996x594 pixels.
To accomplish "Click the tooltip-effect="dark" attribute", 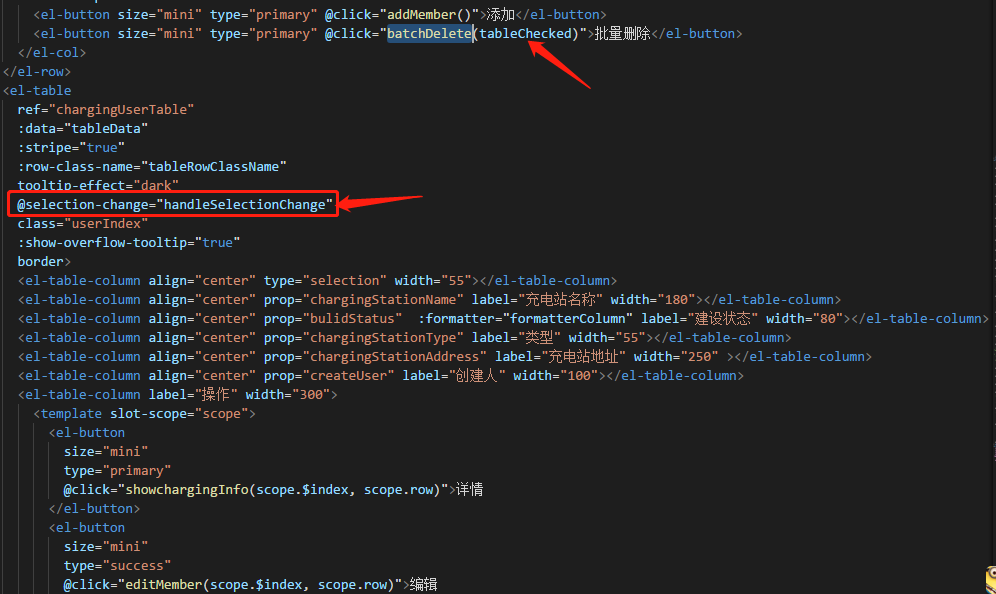I will [x=98, y=186].
